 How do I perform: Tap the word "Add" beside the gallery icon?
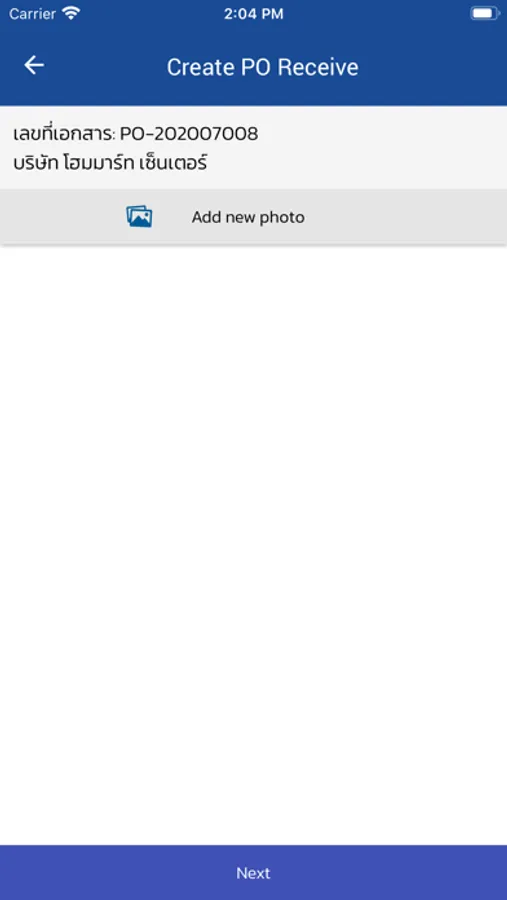tap(206, 218)
